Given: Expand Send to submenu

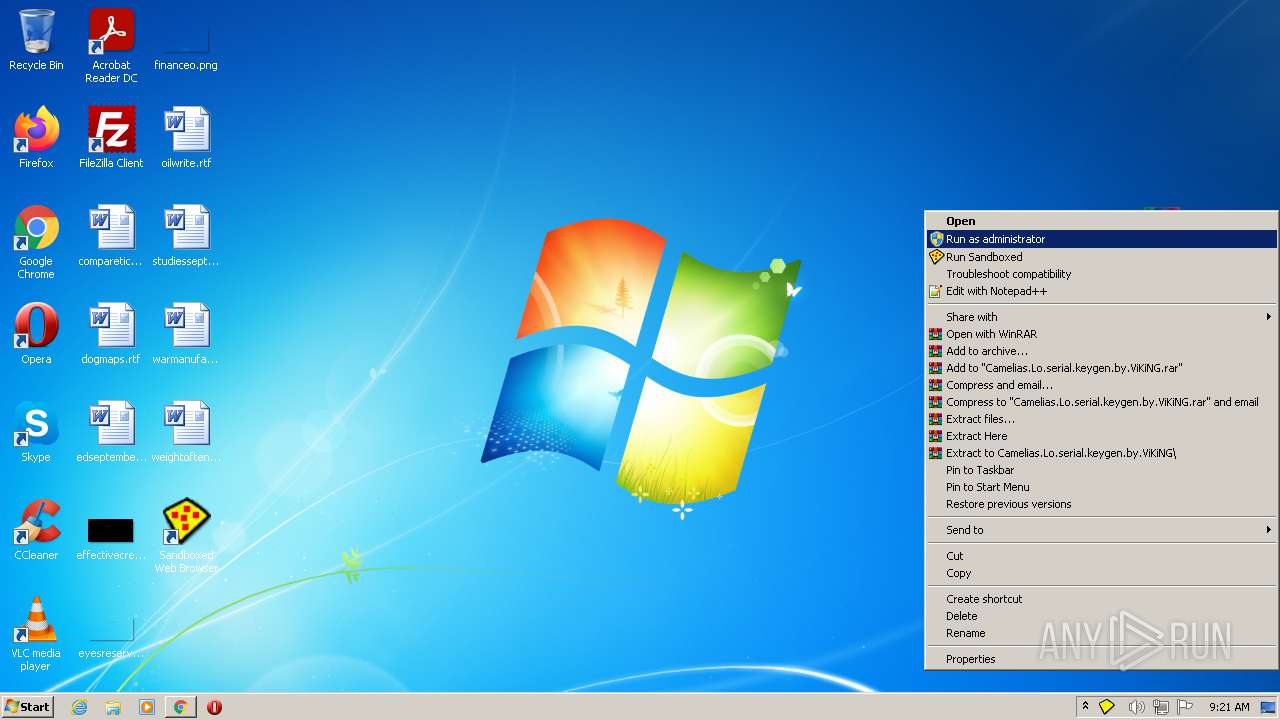Looking at the screenshot, I should coord(1101,530).
